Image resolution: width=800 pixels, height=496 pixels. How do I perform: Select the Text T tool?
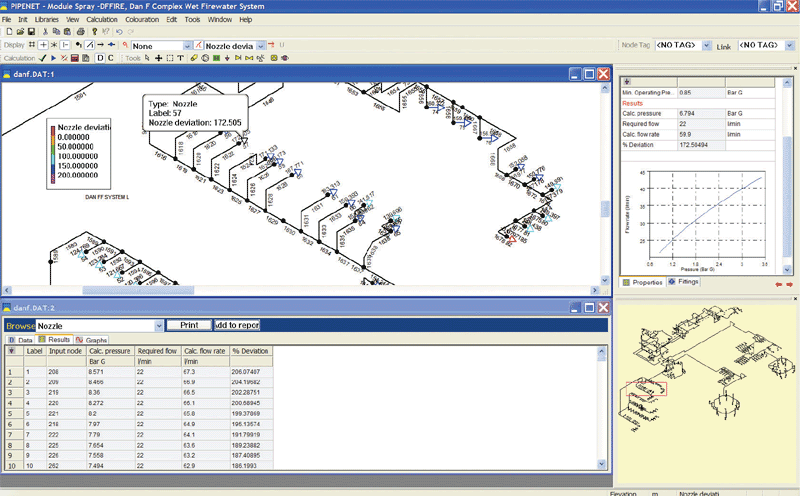tap(181, 58)
